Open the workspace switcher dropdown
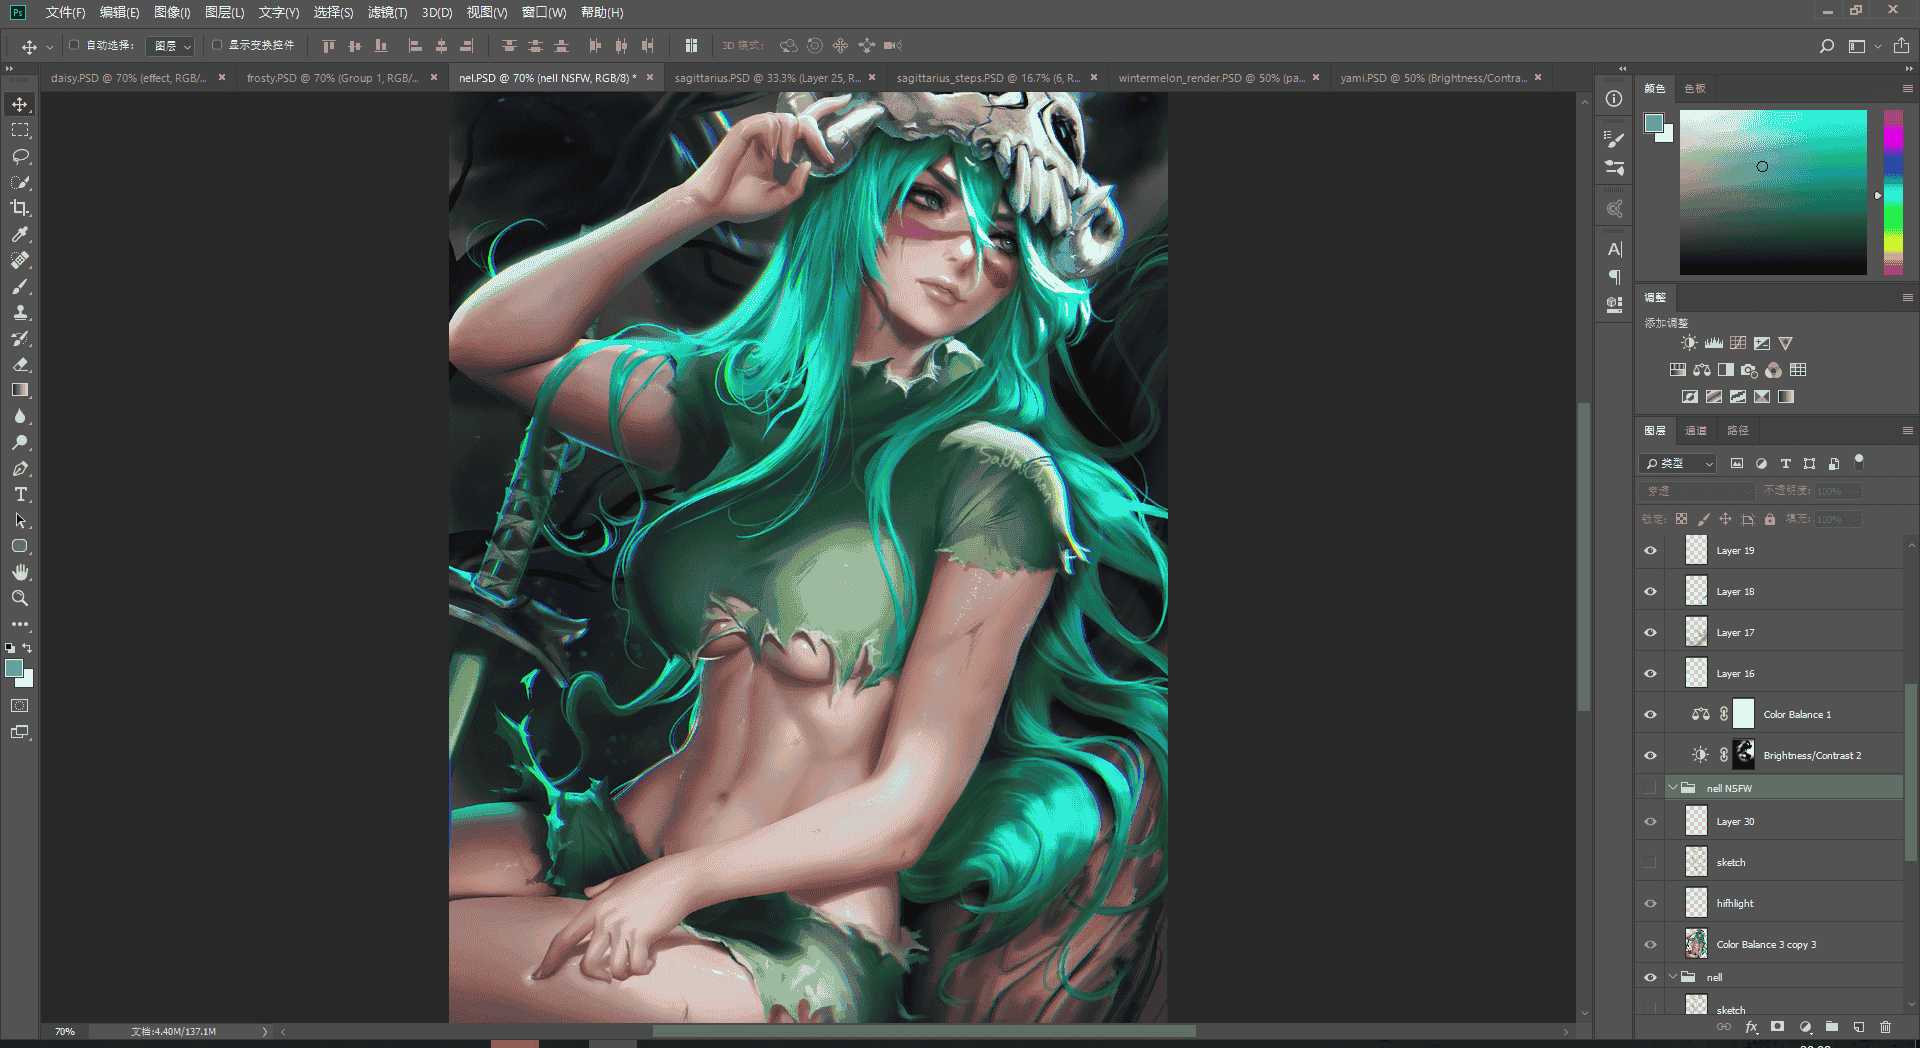 coord(1862,46)
